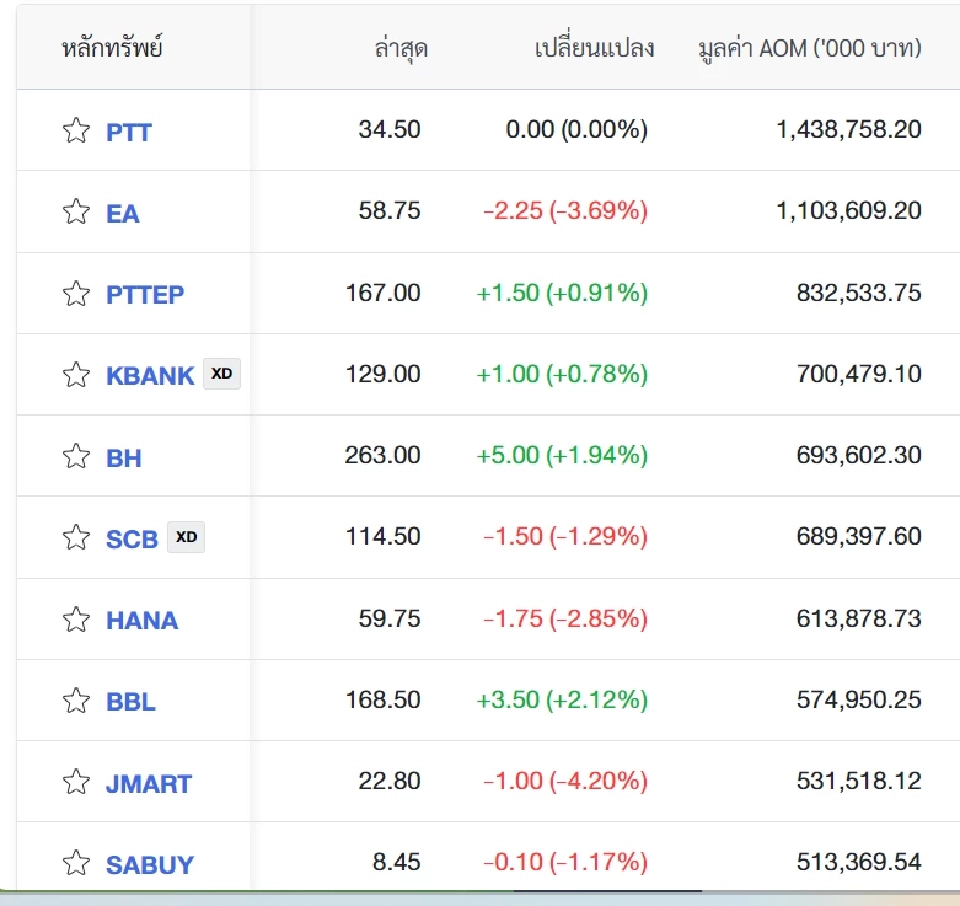Click the XD badge next to SCB
The width and height of the screenshot is (960, 906).
coord(185,537)
